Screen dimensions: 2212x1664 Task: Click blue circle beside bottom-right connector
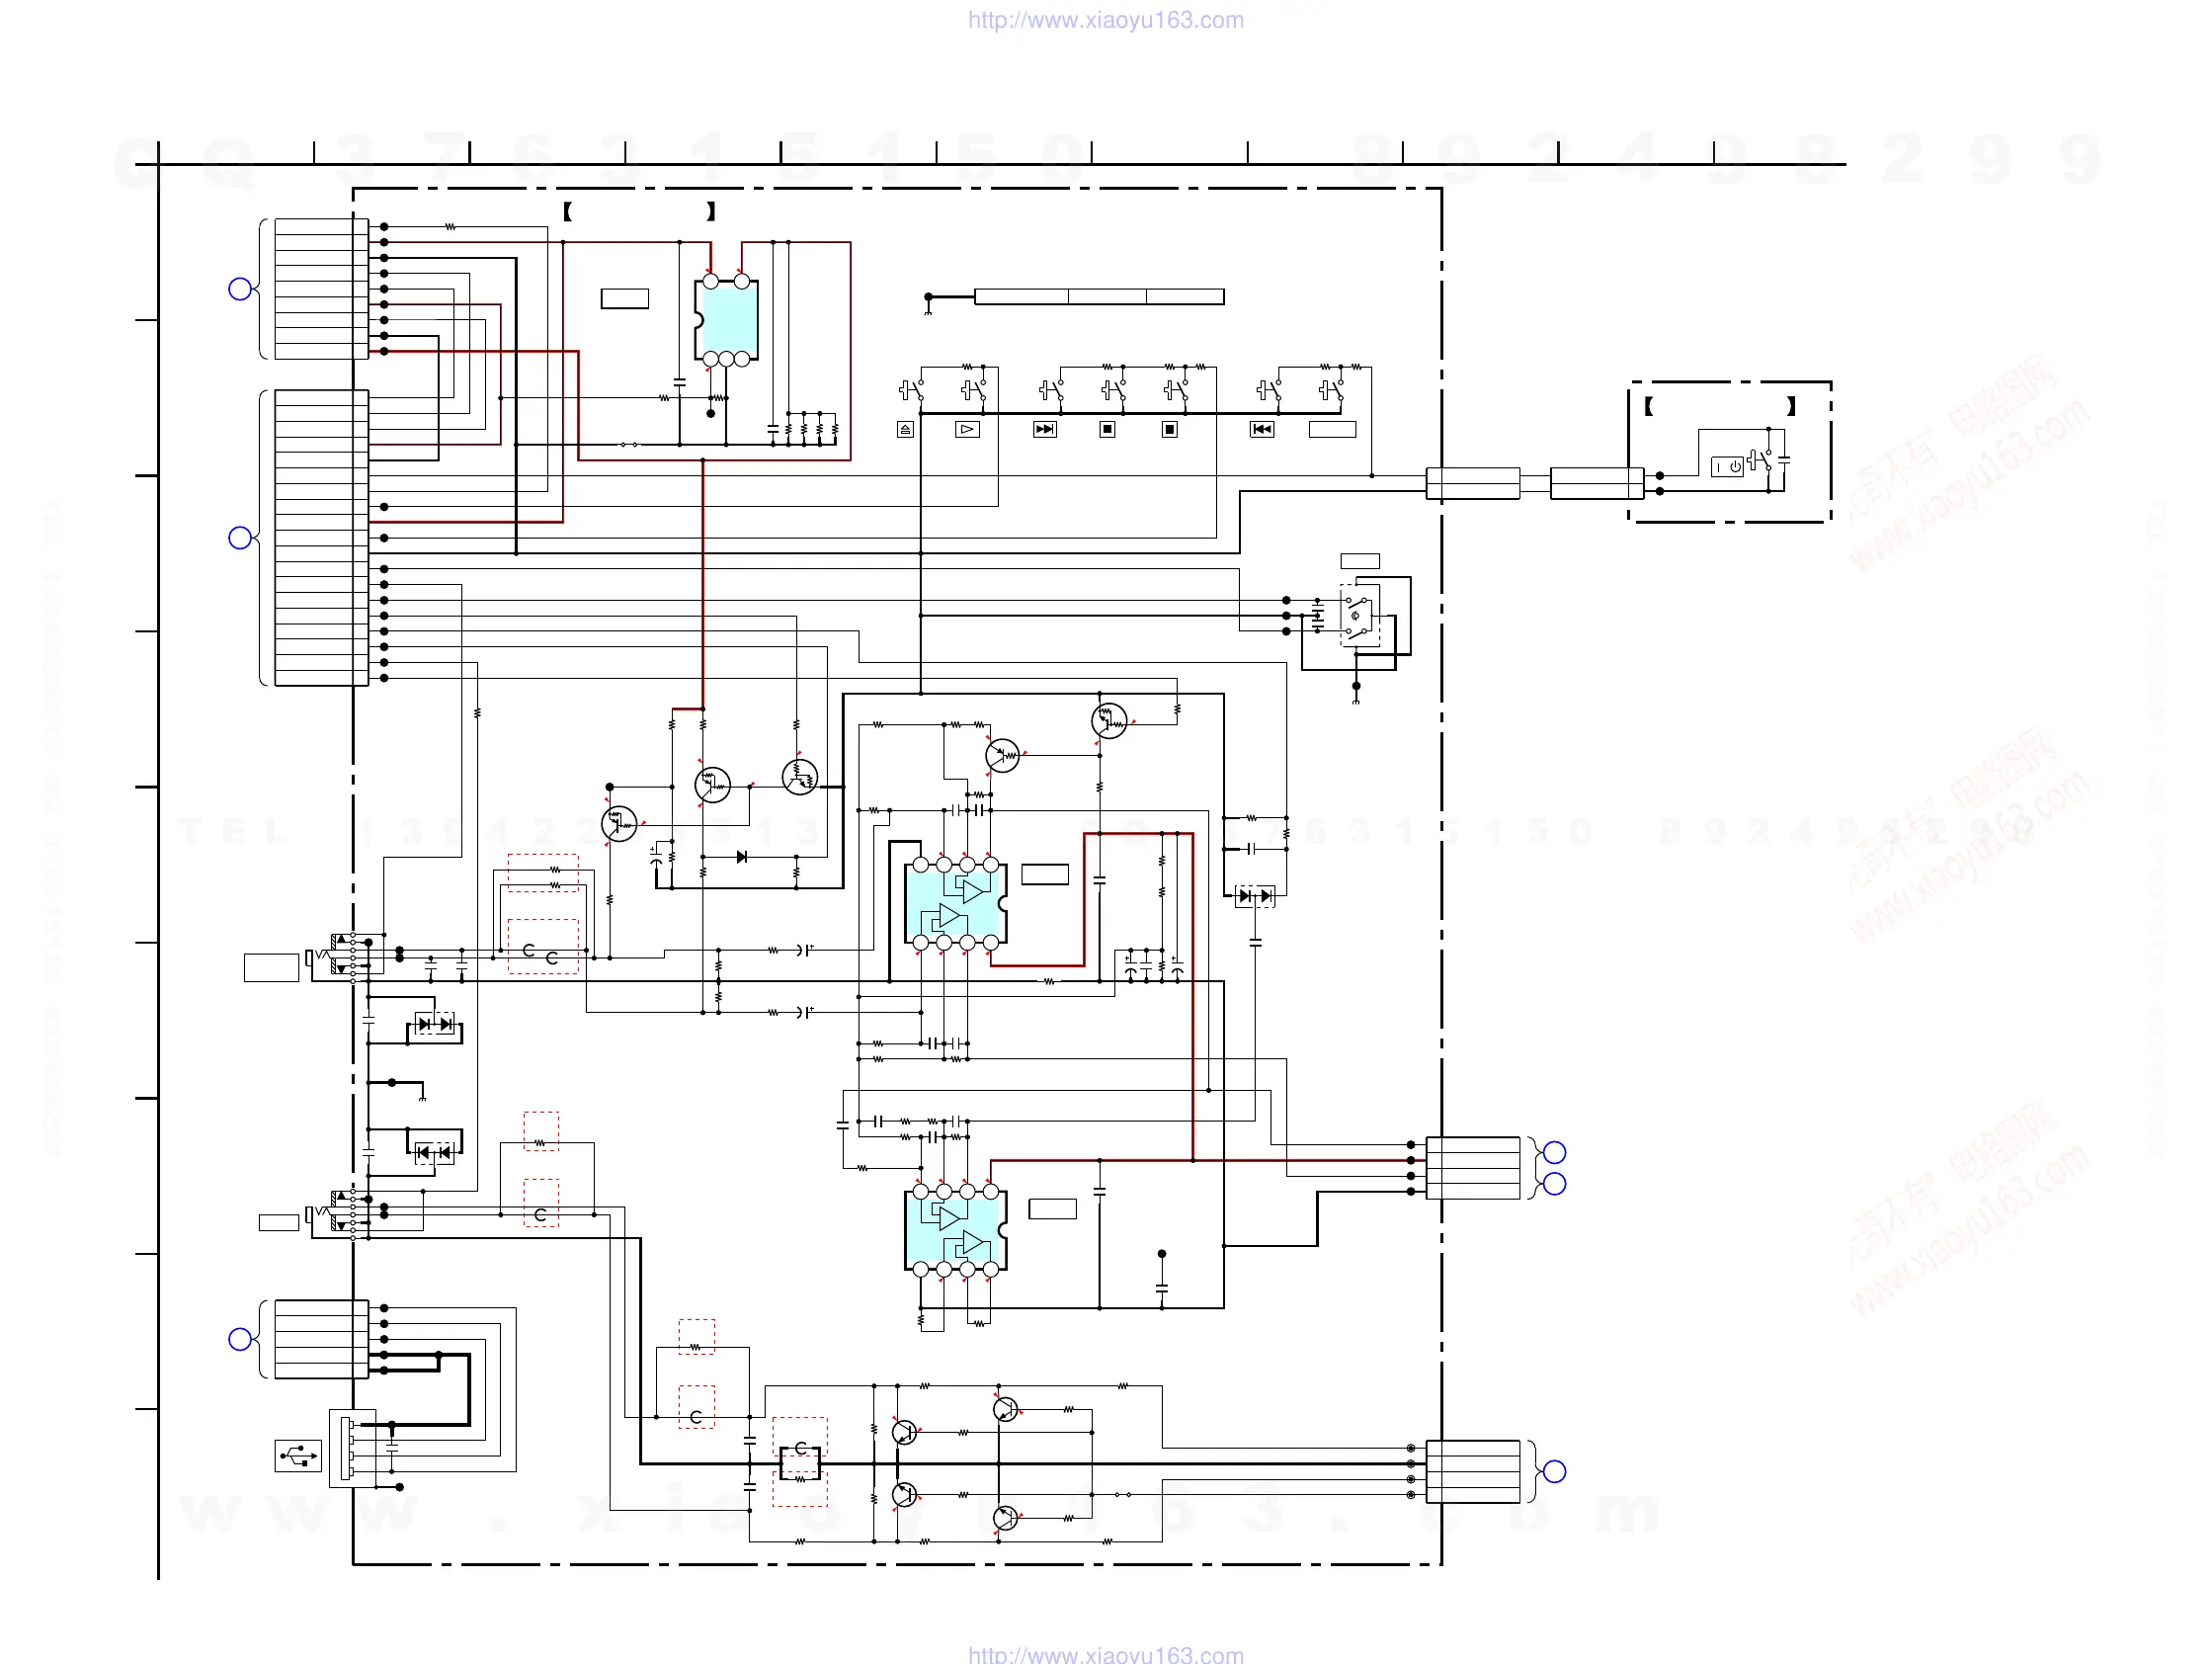(1554, 1471)
